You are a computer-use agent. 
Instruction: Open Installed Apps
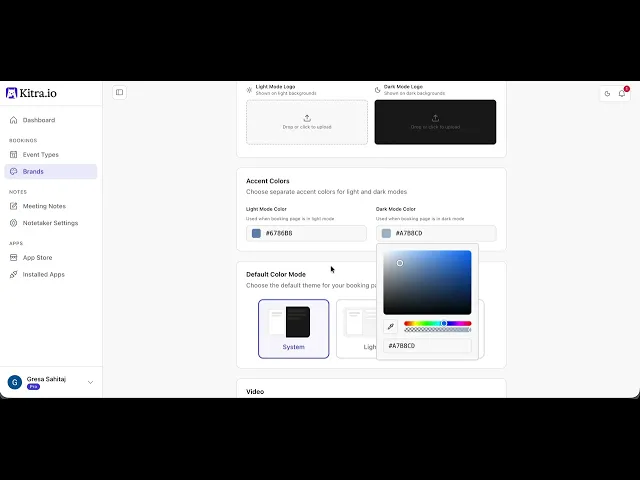pos(51,274)
